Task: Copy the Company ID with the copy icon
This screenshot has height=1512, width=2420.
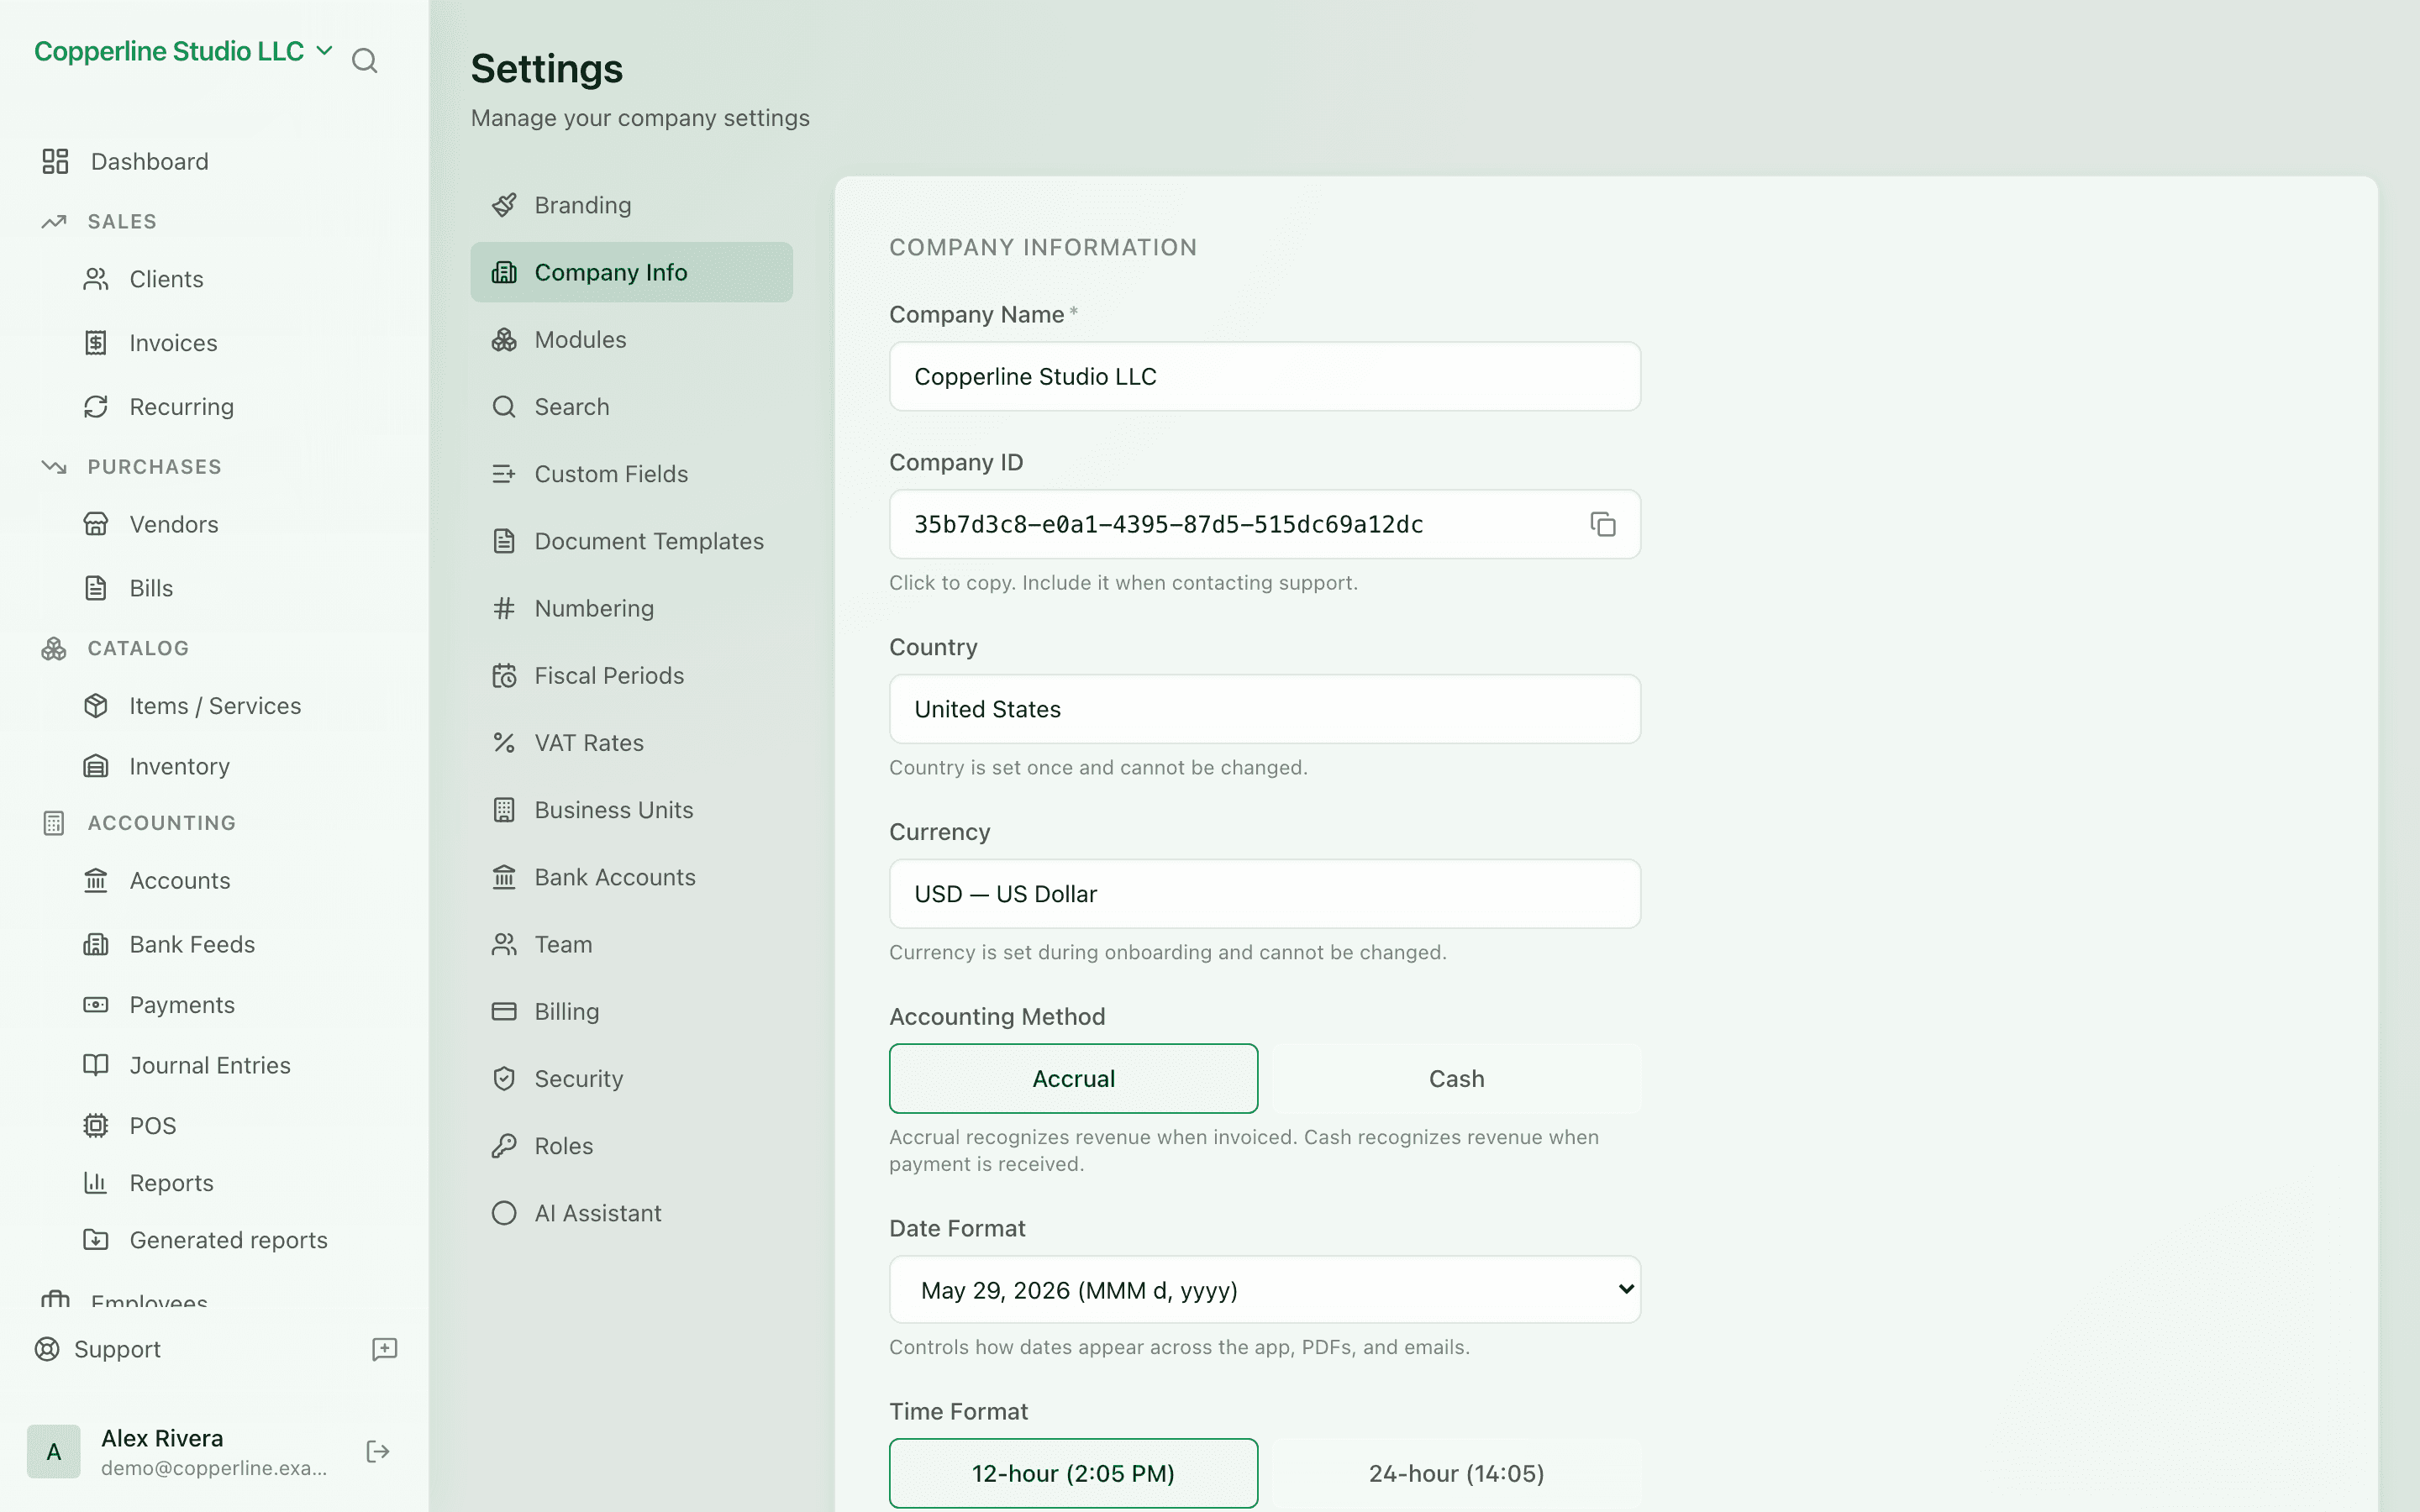Action: point(1603,524)
